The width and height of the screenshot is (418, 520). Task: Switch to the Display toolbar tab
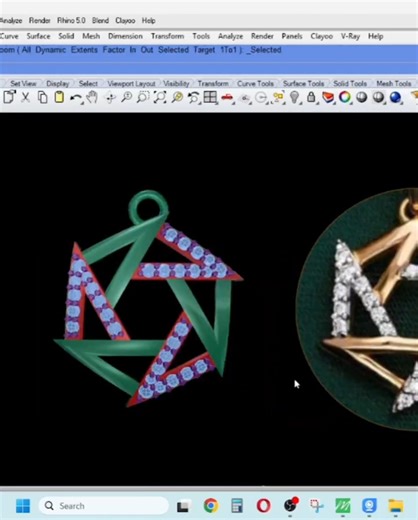[x=58, y=83]
